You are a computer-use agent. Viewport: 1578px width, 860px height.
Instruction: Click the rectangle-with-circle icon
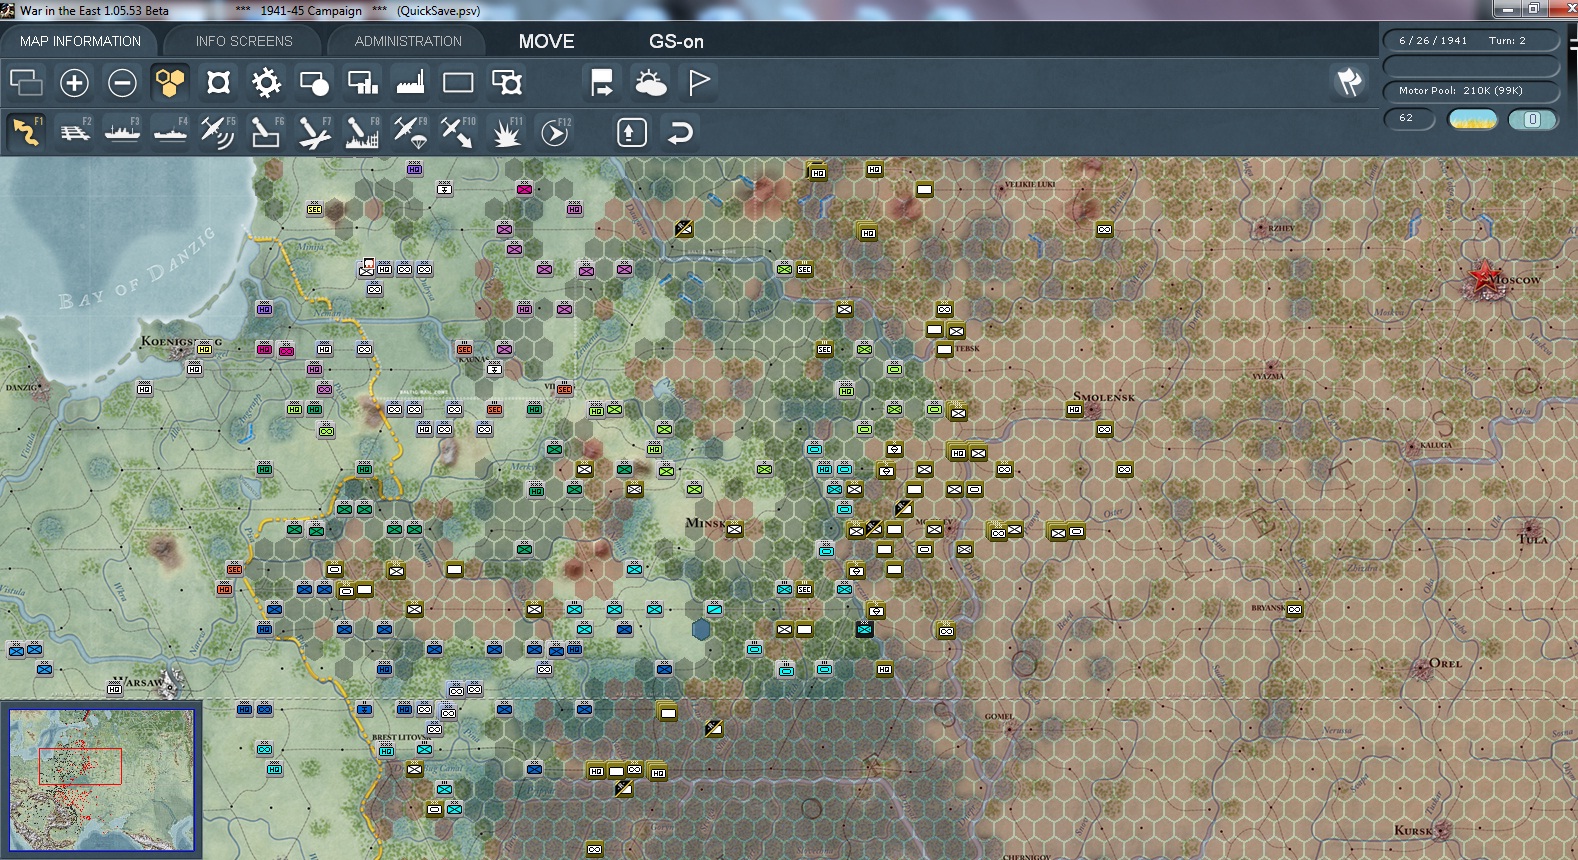[314, 82]
